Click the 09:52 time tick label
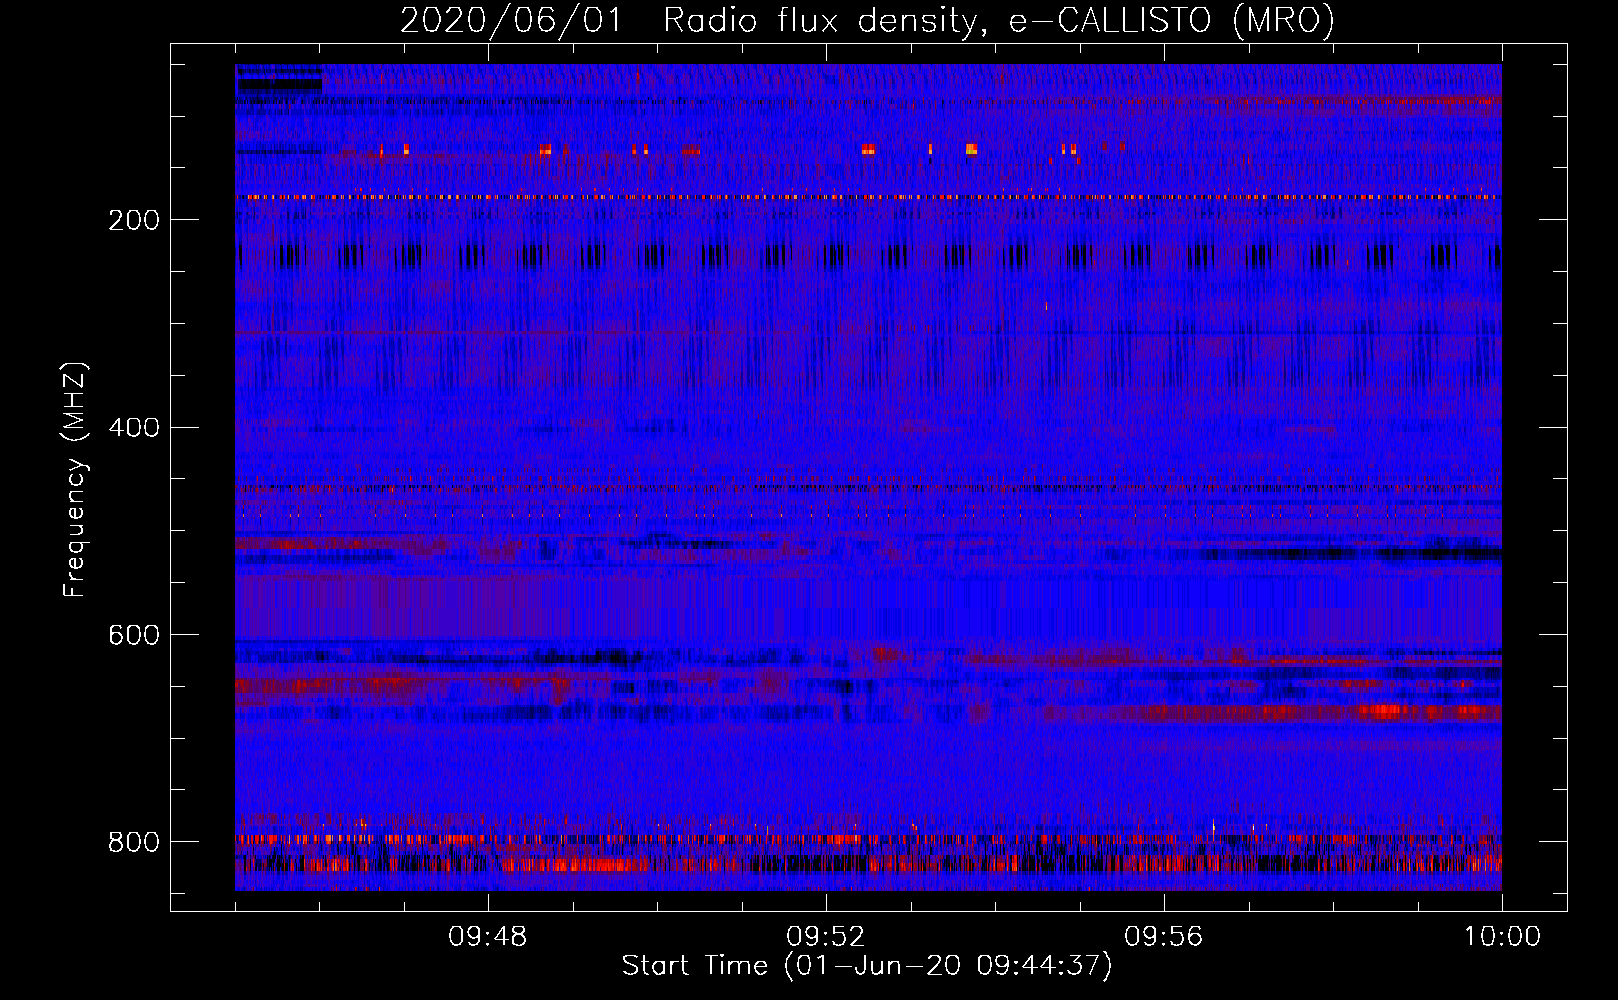 click(x=826, y=937)
